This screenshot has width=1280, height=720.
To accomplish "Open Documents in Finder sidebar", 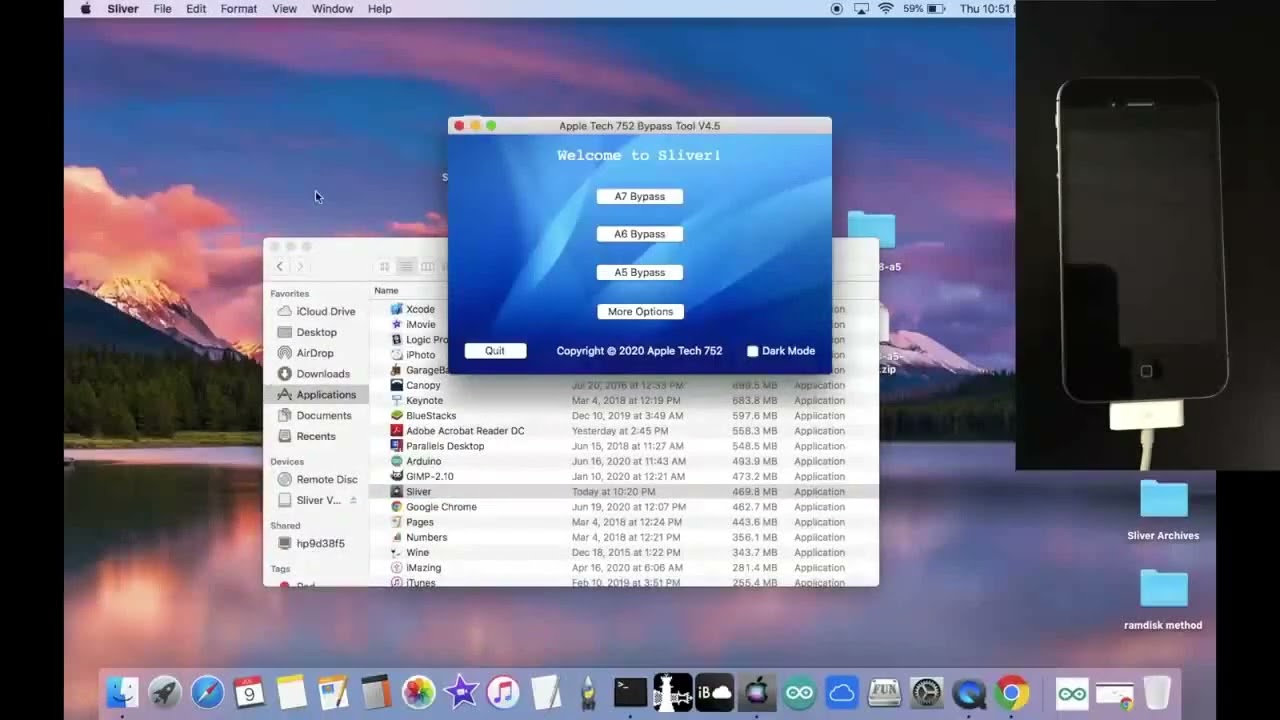I will click(316, 415).
